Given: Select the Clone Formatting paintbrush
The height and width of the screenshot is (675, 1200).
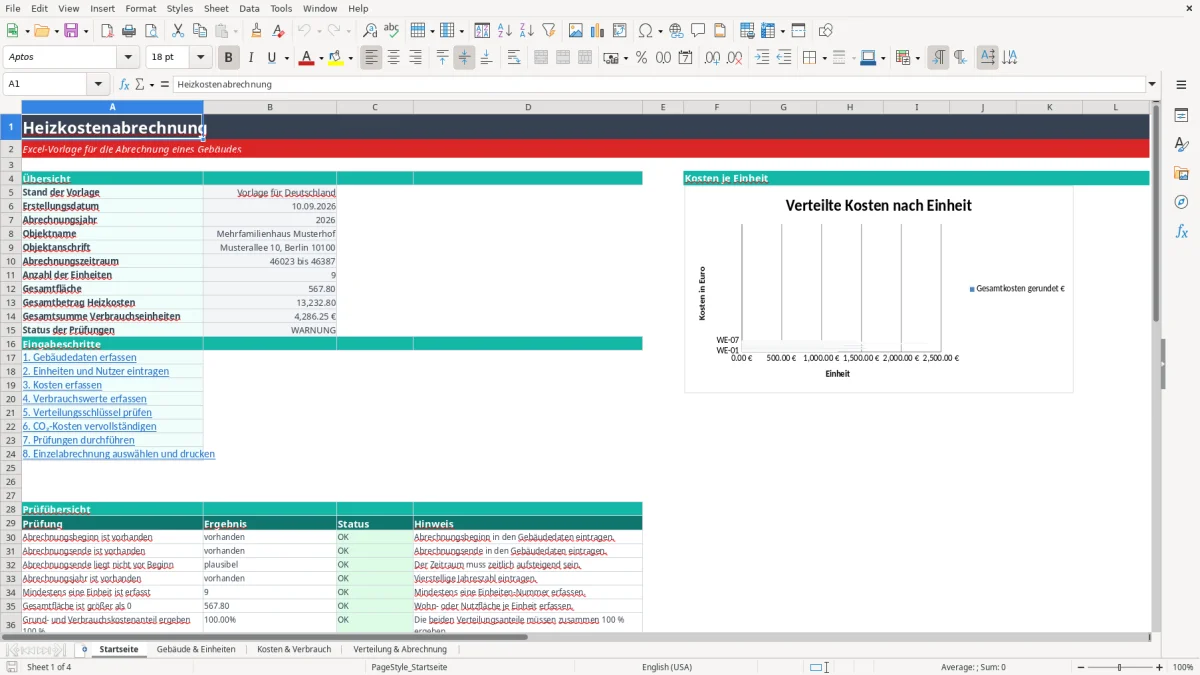Looking at the screenshot, I should [x=257, y=31].
